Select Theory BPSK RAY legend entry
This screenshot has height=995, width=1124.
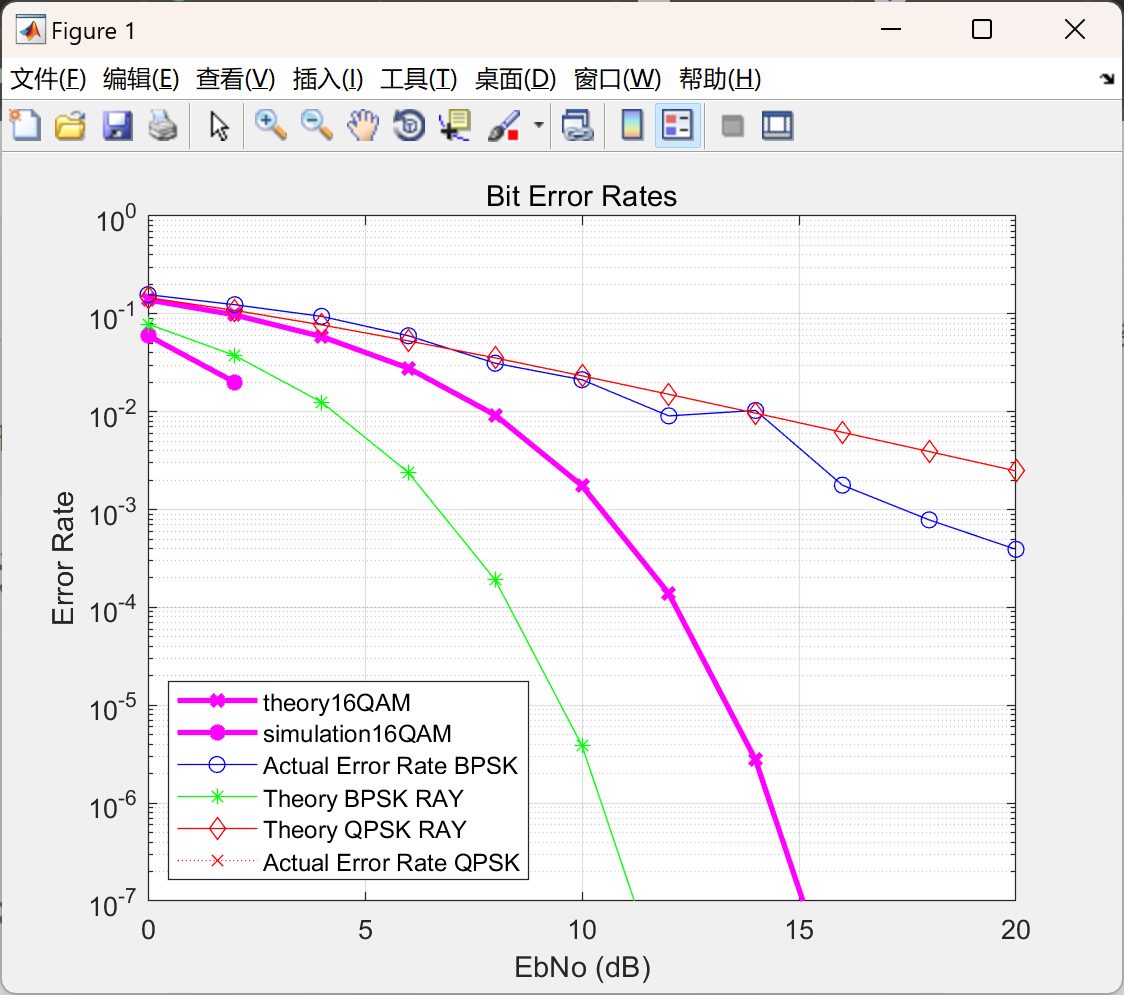click(363, 798)
